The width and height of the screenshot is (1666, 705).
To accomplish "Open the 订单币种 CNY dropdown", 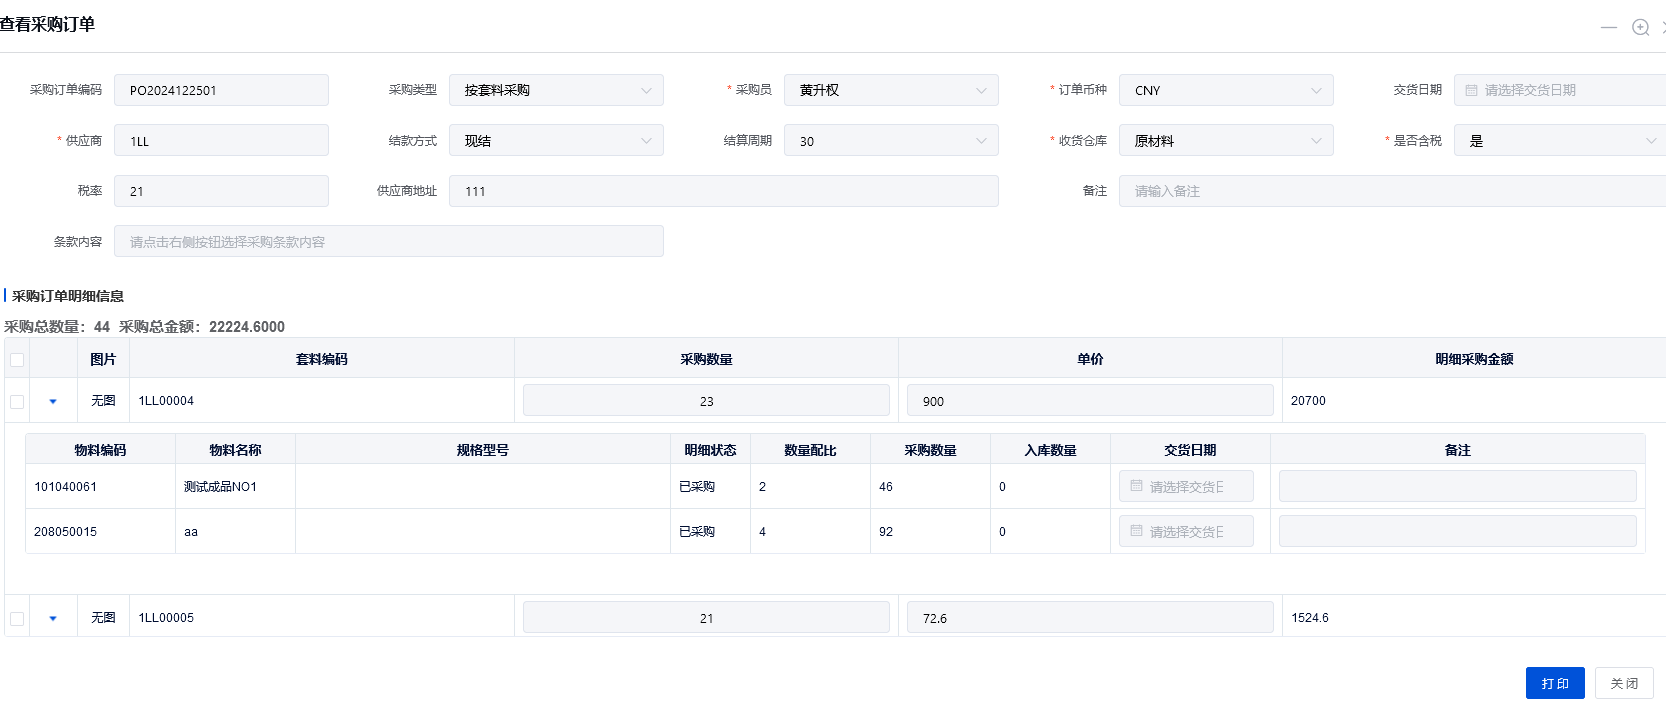I will click(1225, 90).
